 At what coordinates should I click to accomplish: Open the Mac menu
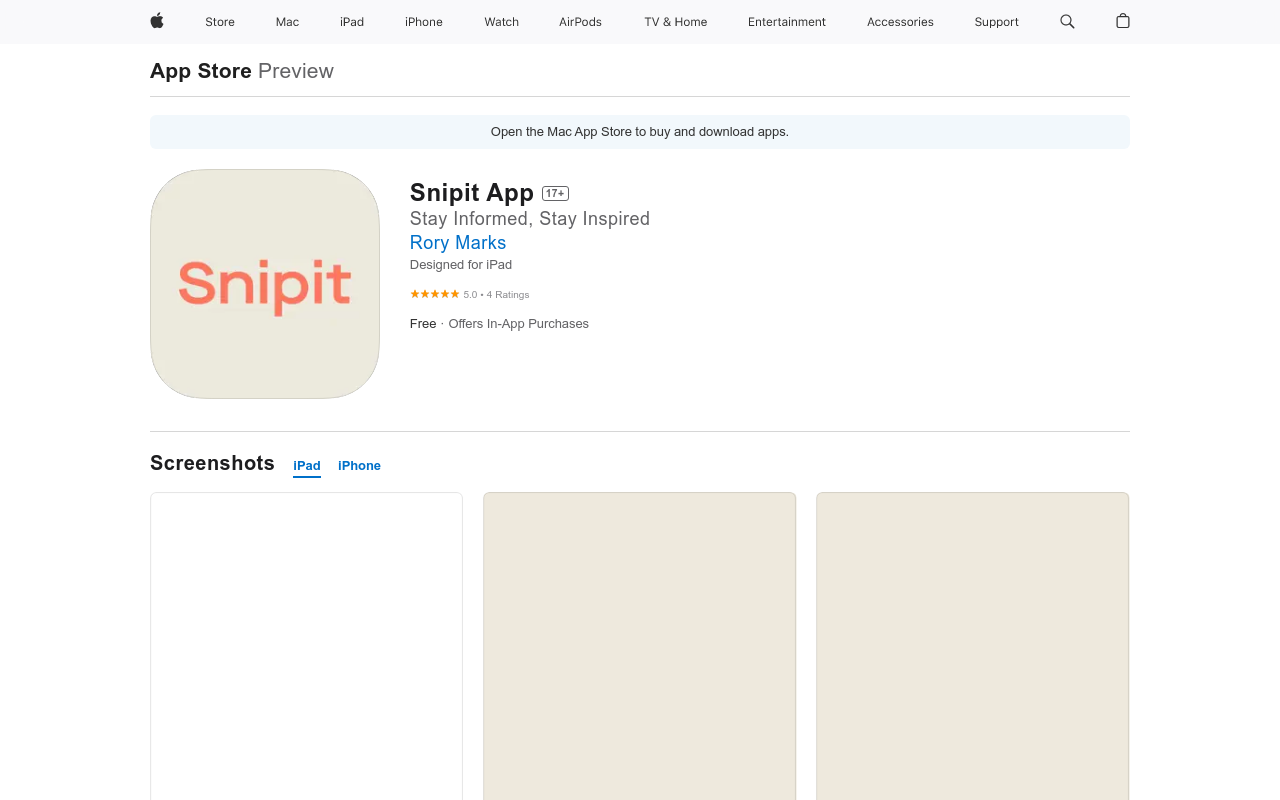pos(287,22)
